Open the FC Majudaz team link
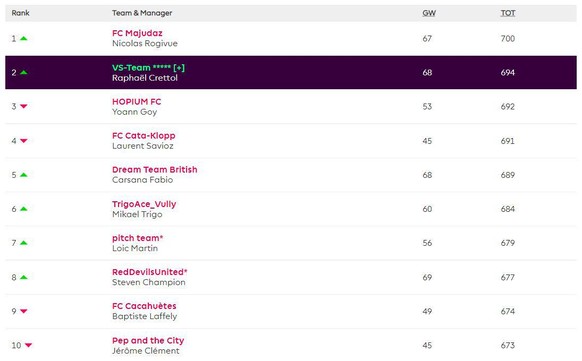This screenshot has width=582, height=361. click(137, 33)
